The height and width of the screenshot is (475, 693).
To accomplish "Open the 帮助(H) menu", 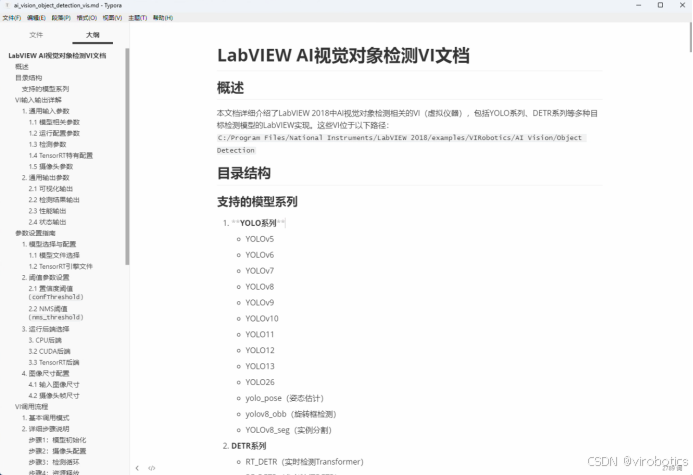I will point(163,18).
